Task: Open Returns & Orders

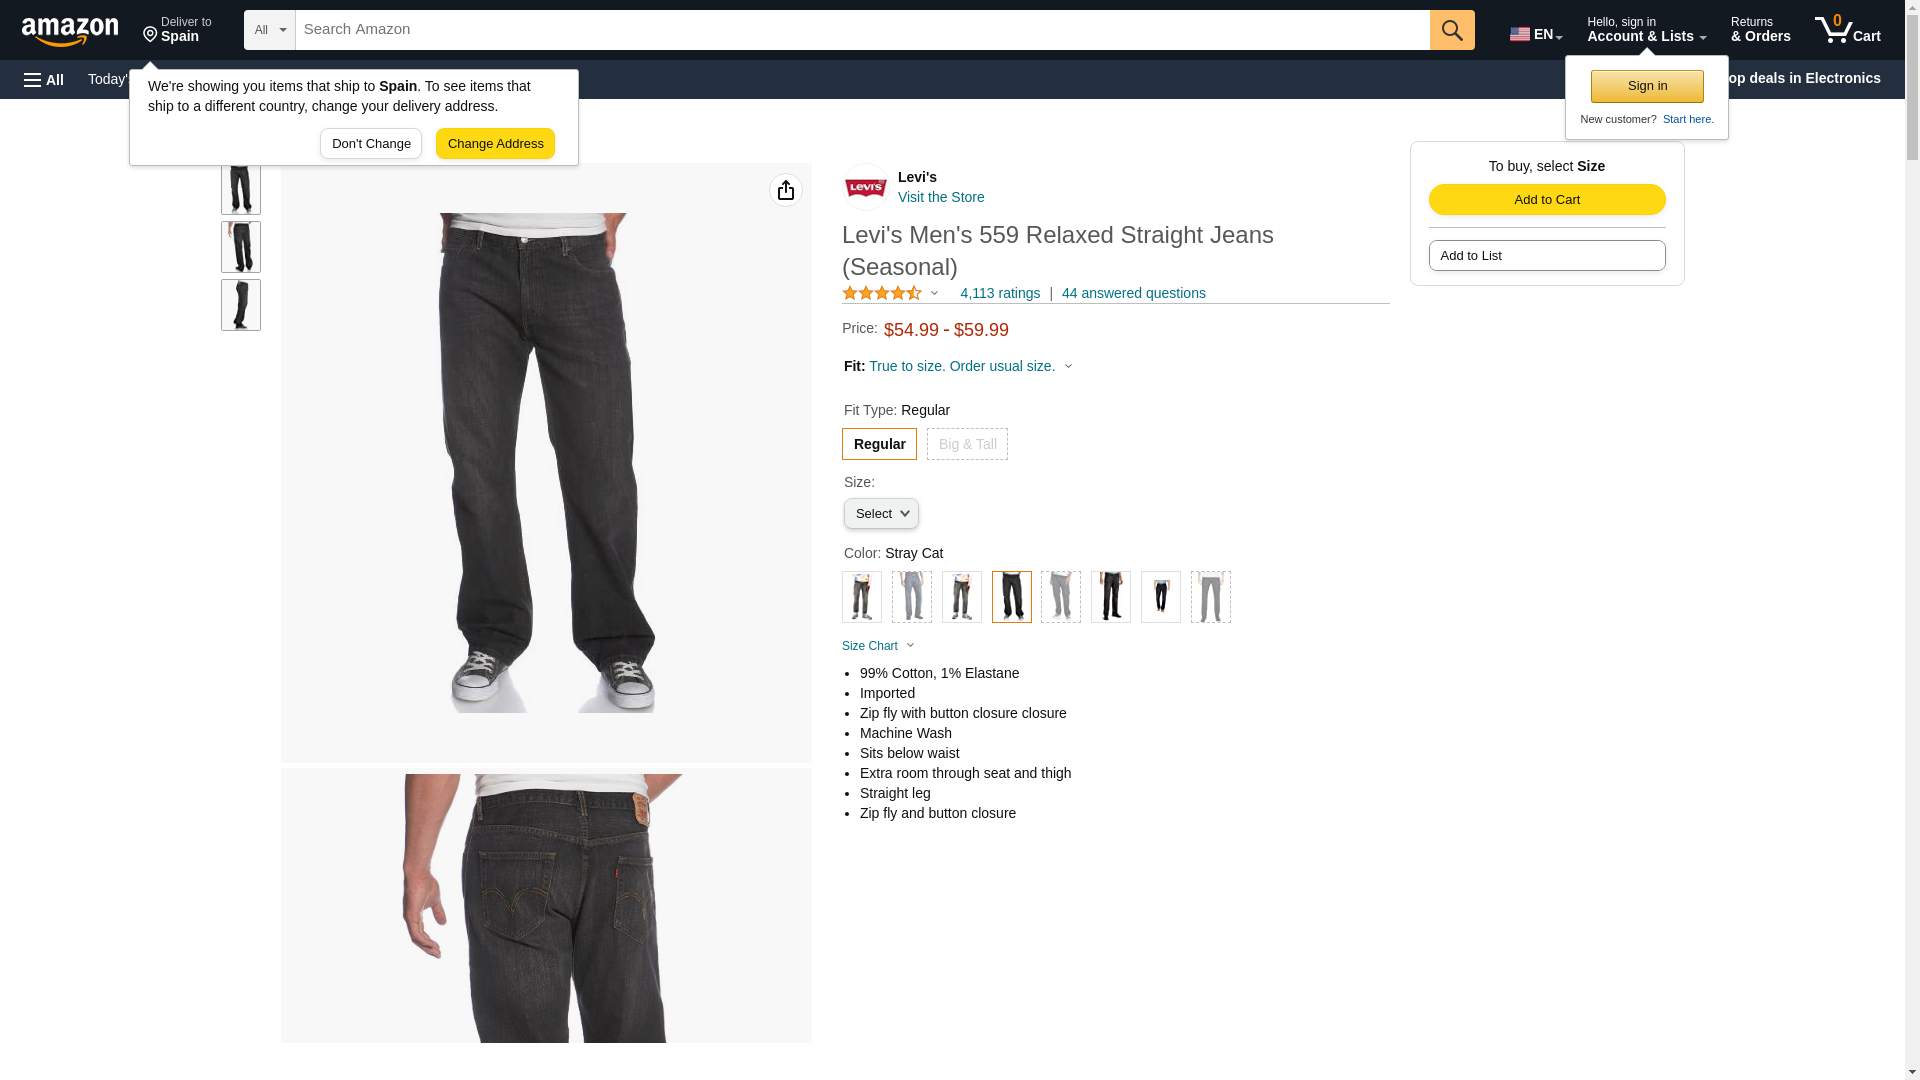Action: [1760, 30]
